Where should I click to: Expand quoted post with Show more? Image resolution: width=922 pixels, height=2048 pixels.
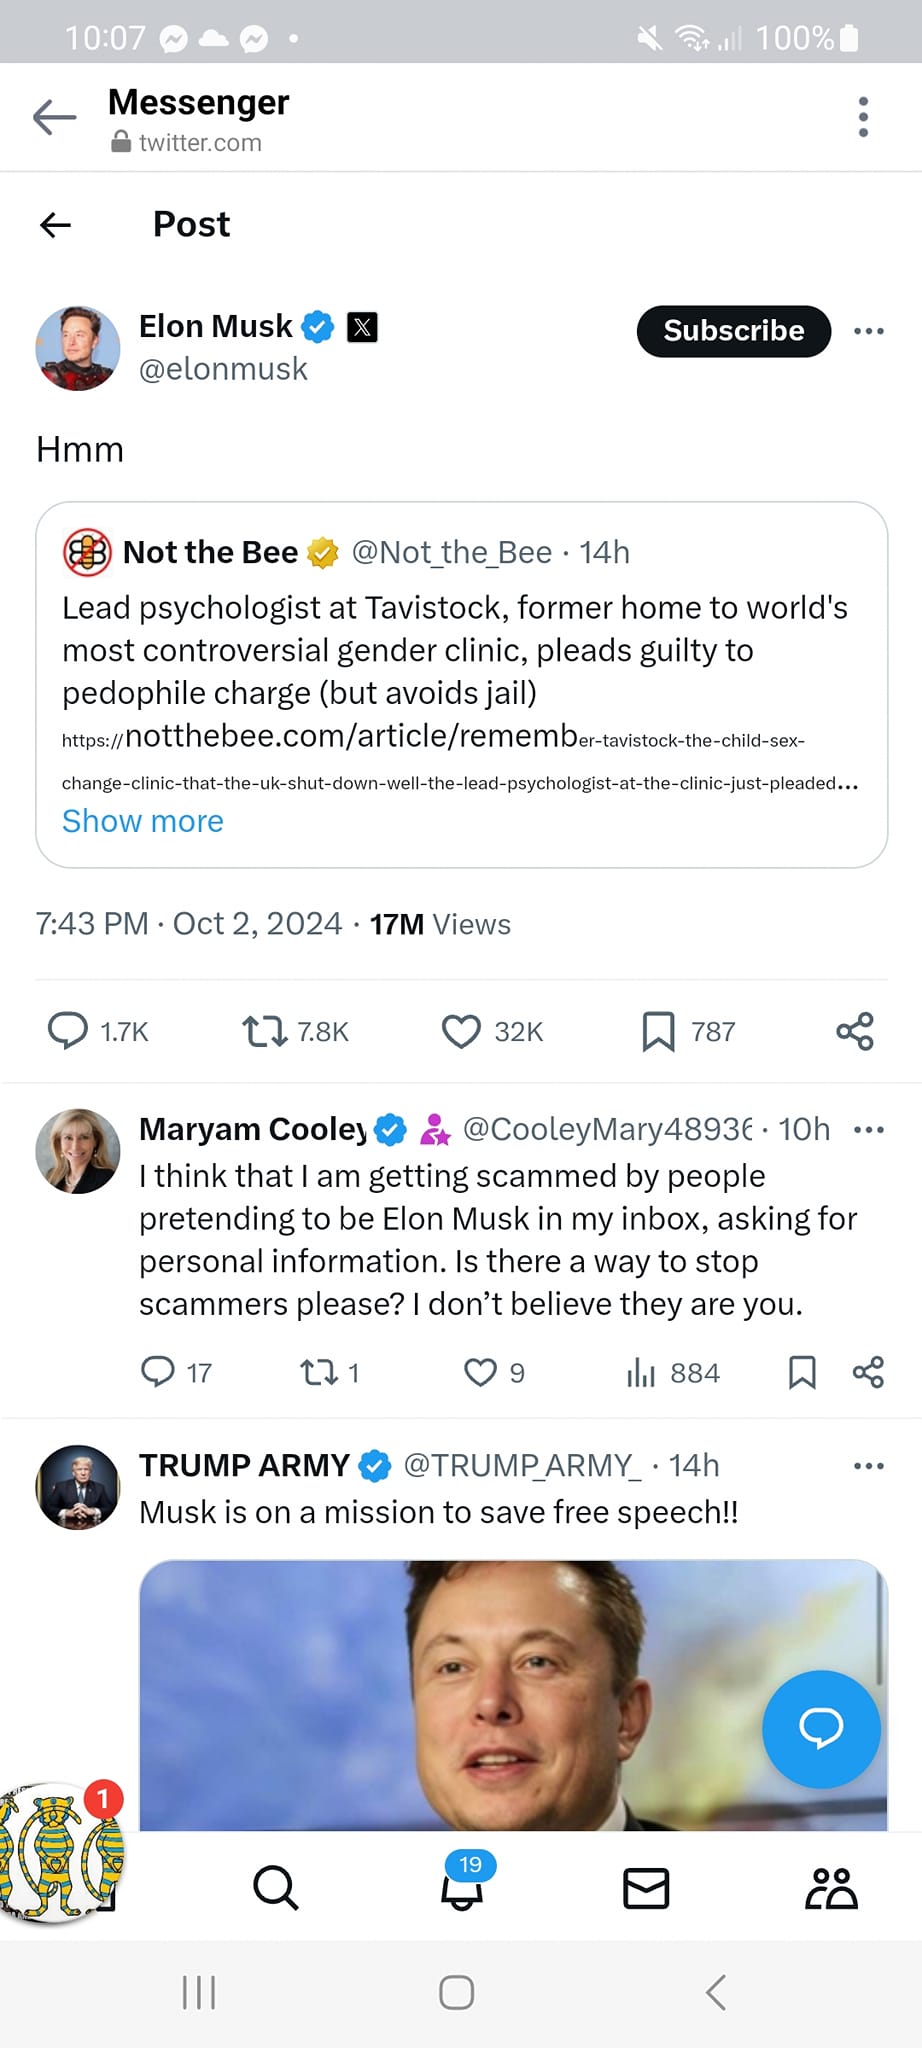143,821
